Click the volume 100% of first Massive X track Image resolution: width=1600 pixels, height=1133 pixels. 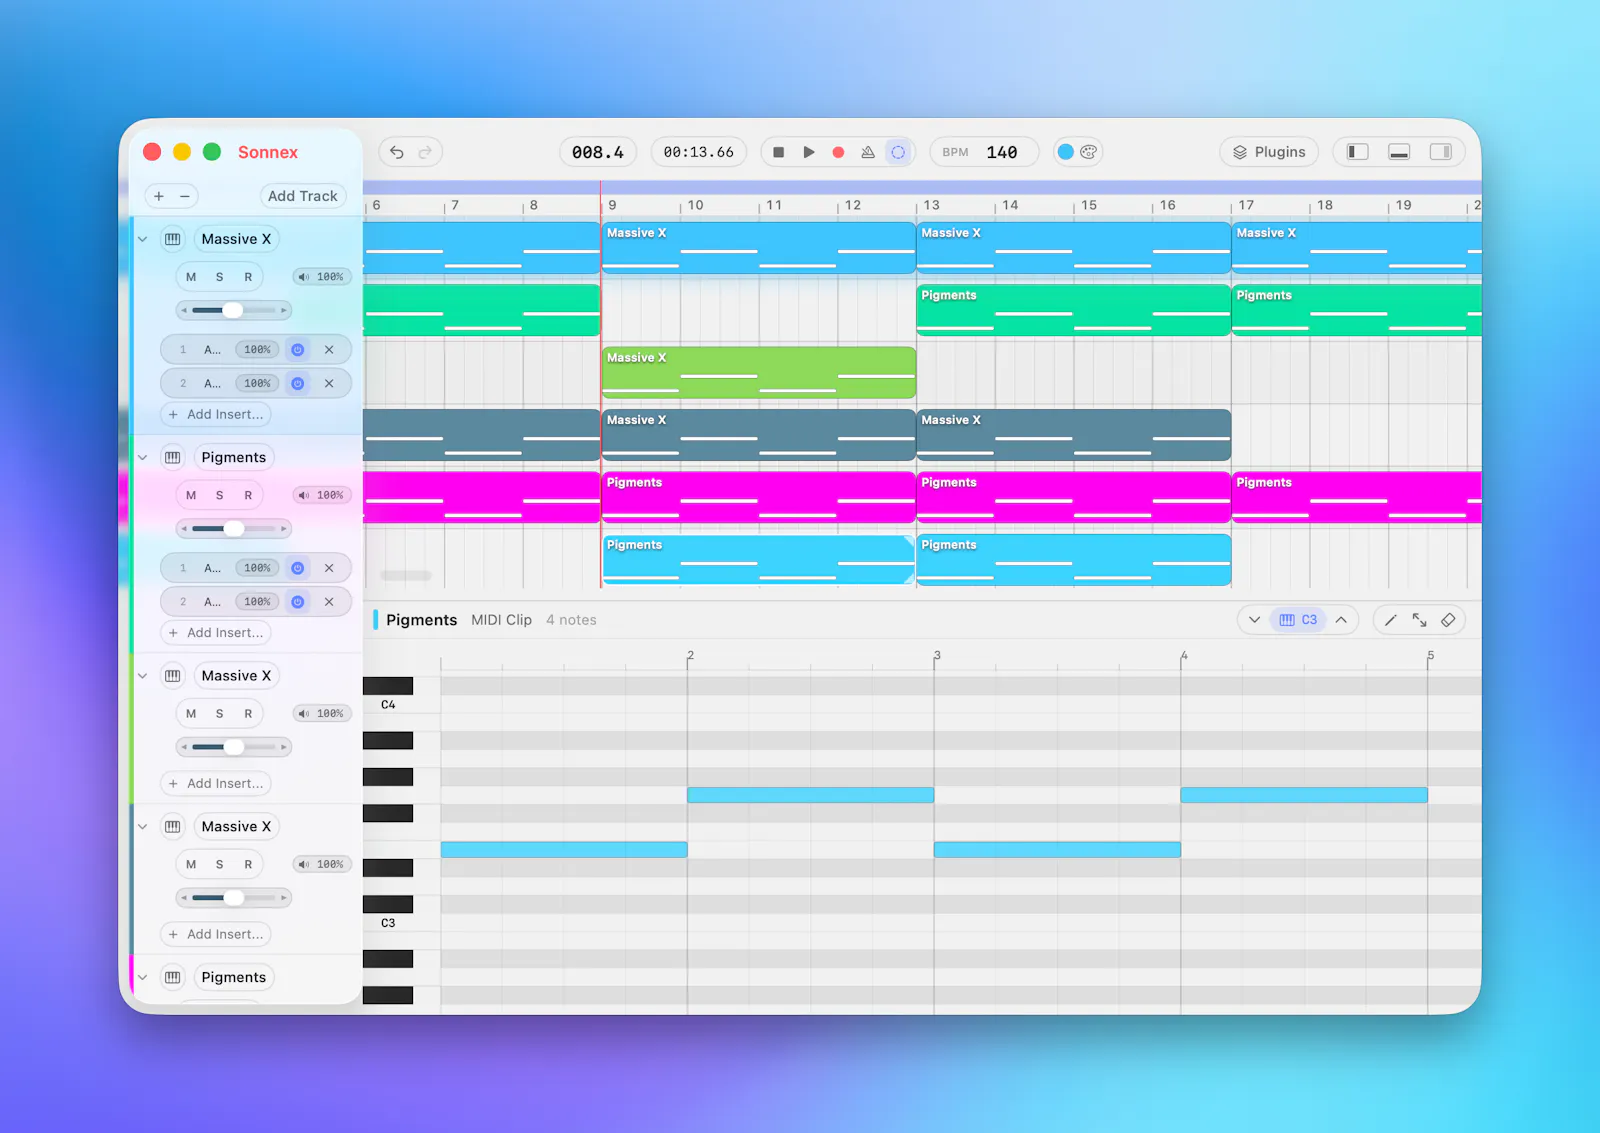[x=322, y=277]
